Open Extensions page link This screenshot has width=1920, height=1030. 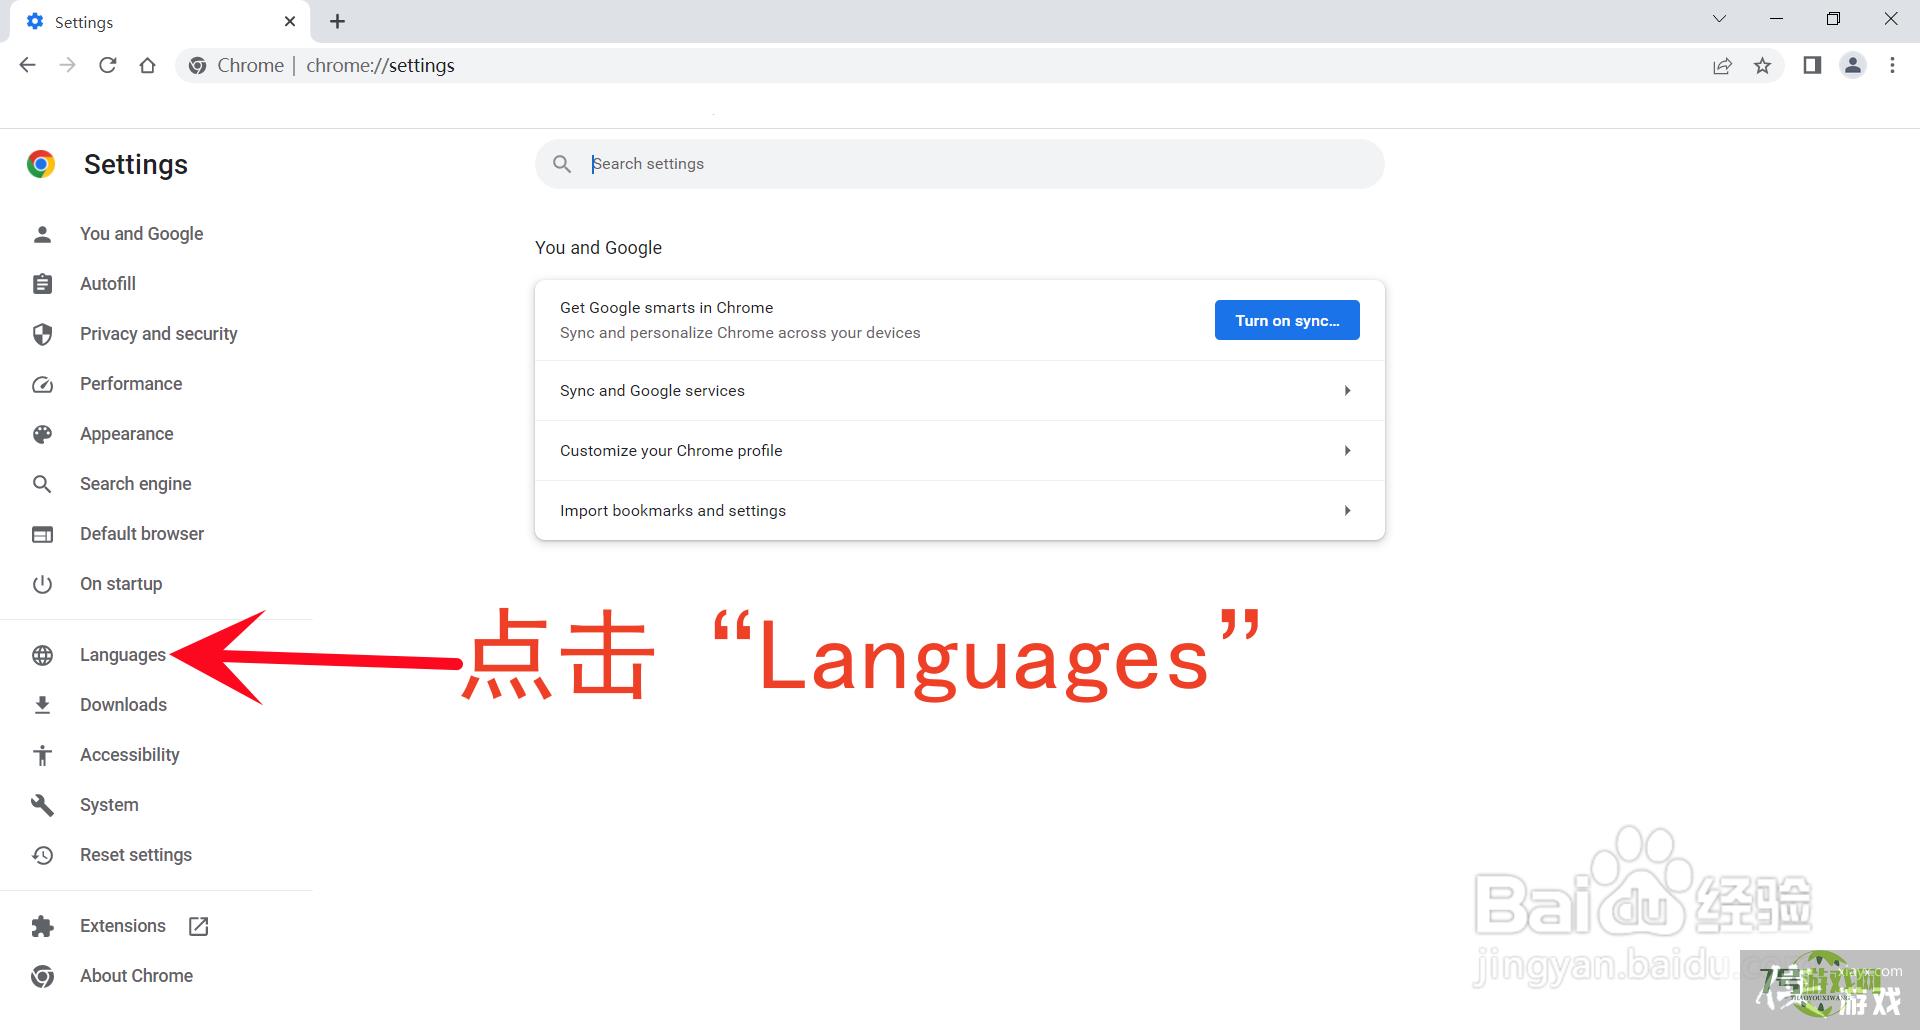click(122, 926)
